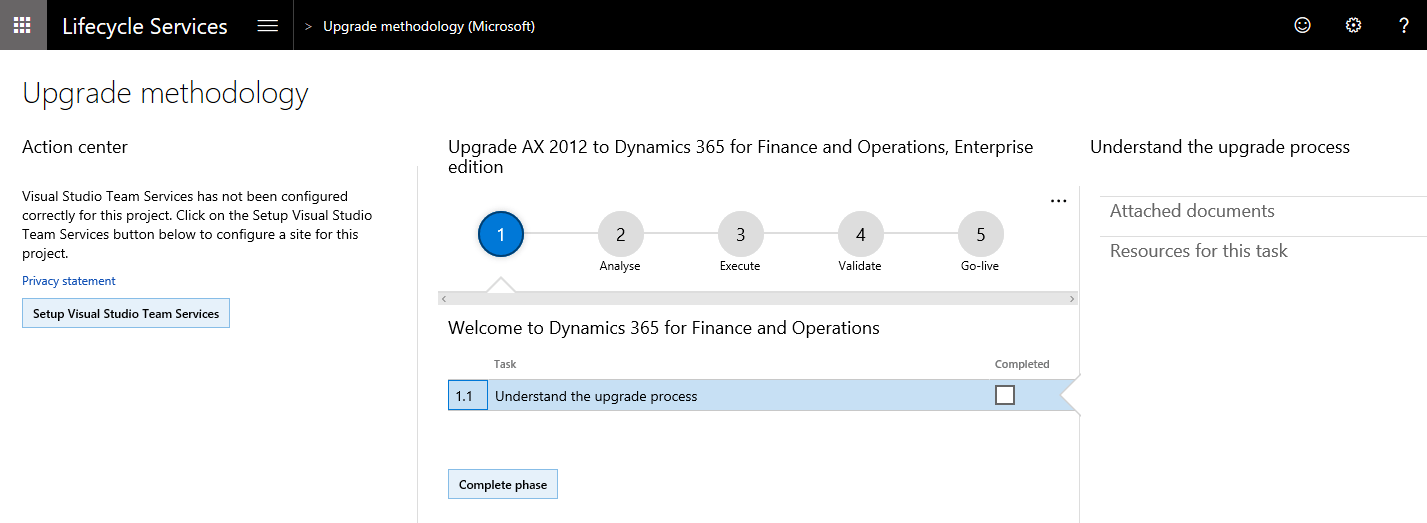1427x523 pixels.
Task: Click the smiley feedback icon
Action: pyautogui.click(x=1302, y=26)
